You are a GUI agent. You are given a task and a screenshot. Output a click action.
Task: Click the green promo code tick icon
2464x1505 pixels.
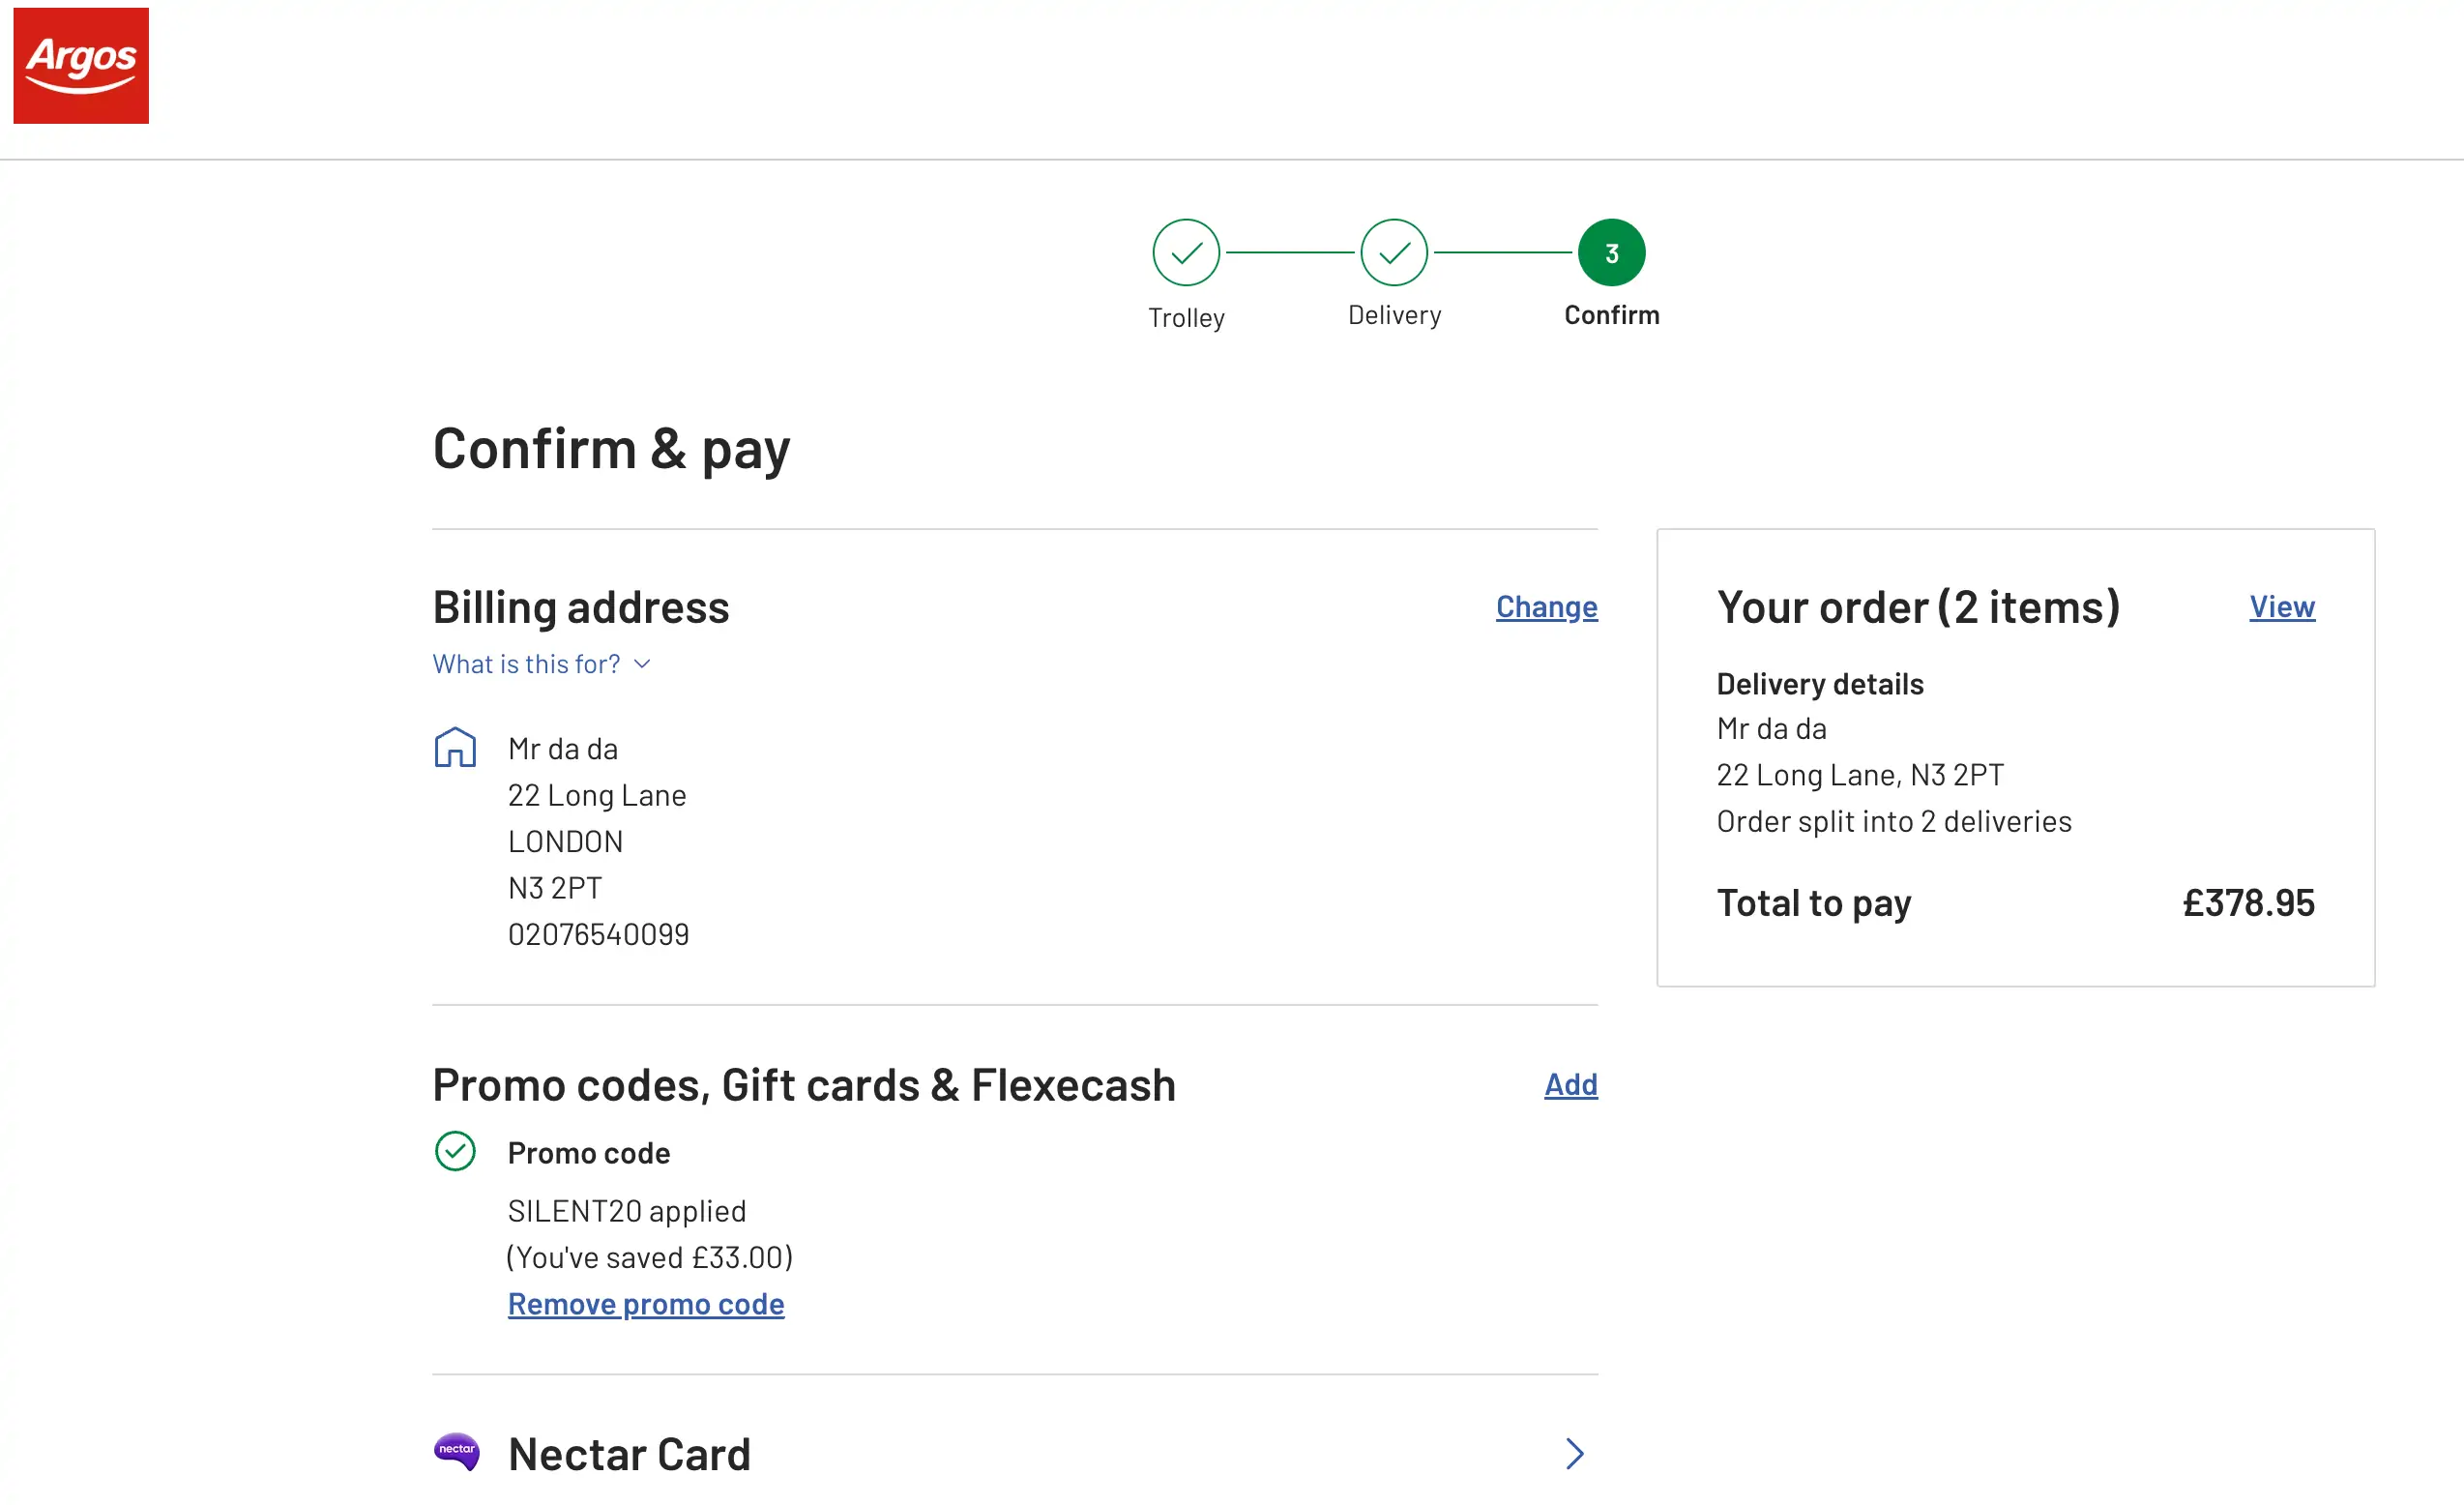[455, 1151]
